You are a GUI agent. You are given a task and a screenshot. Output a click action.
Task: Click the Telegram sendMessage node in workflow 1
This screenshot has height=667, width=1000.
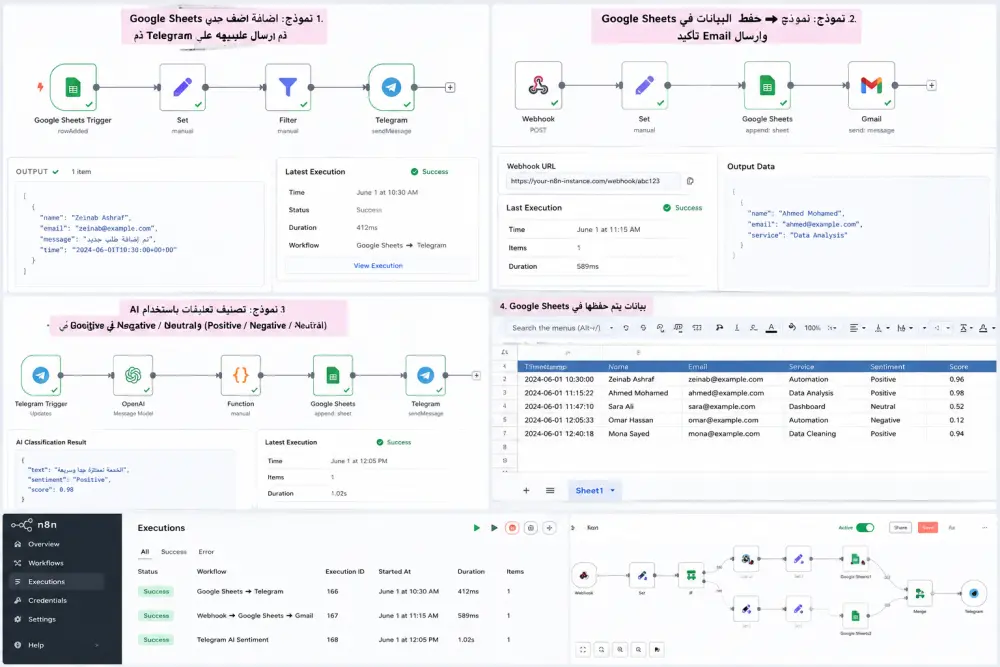point(391,87)
